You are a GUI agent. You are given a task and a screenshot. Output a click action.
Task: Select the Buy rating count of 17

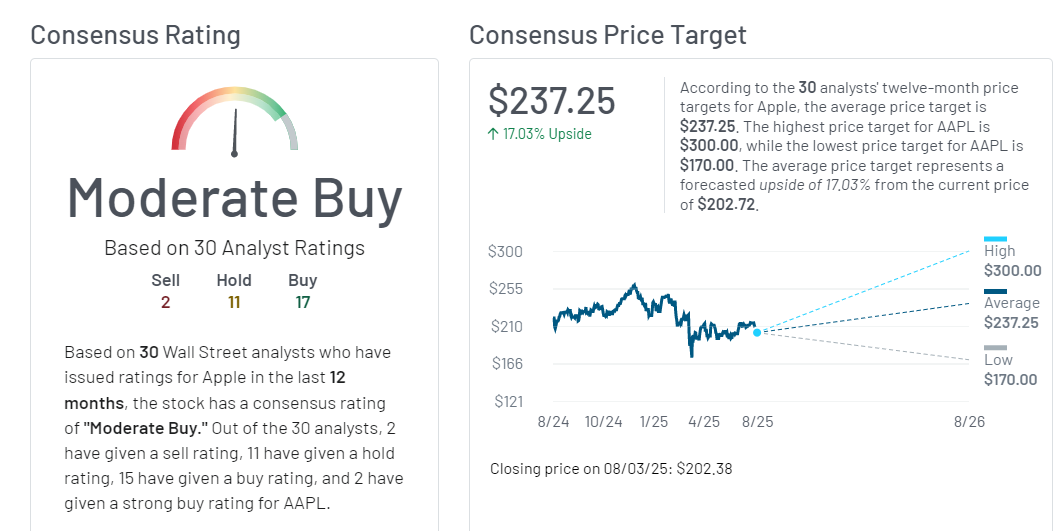tap(303, 301)
